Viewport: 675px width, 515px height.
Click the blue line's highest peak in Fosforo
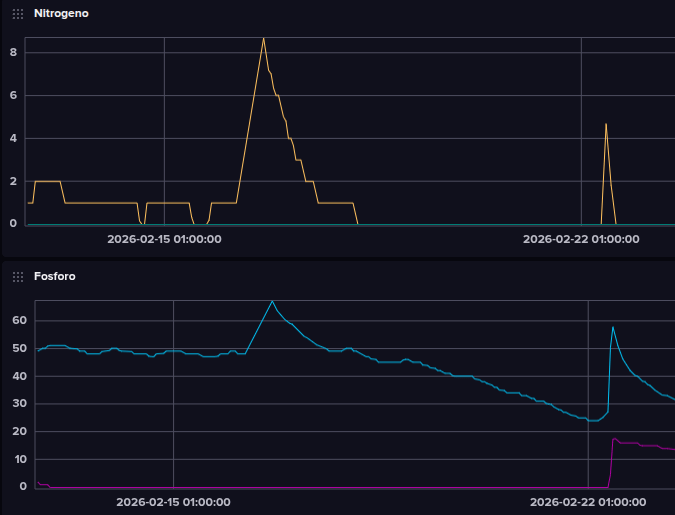[x=272, y=301]
